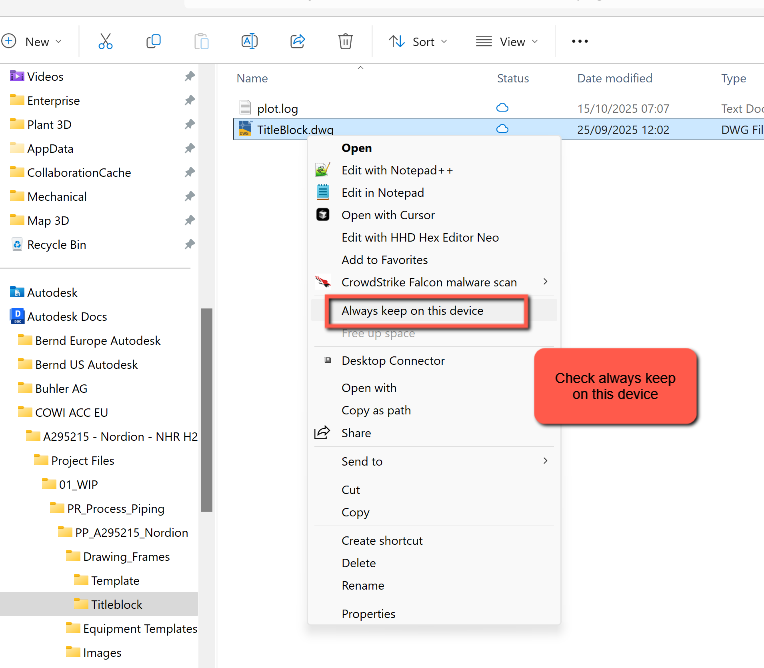Open COWI ACC EU folder
Screen dimensions: 764x668
(71, 413)
